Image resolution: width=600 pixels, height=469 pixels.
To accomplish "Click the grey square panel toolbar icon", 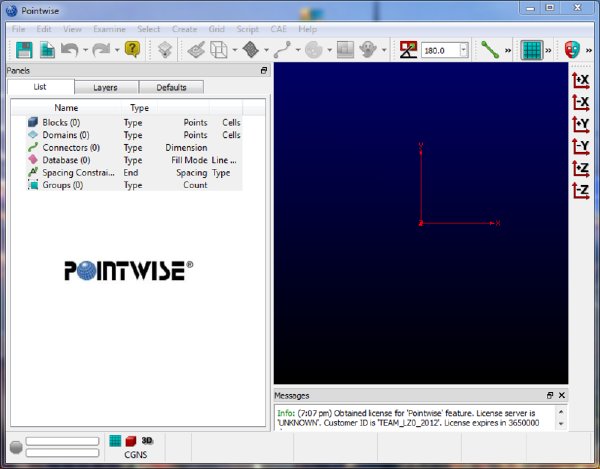I will [345, 50].
